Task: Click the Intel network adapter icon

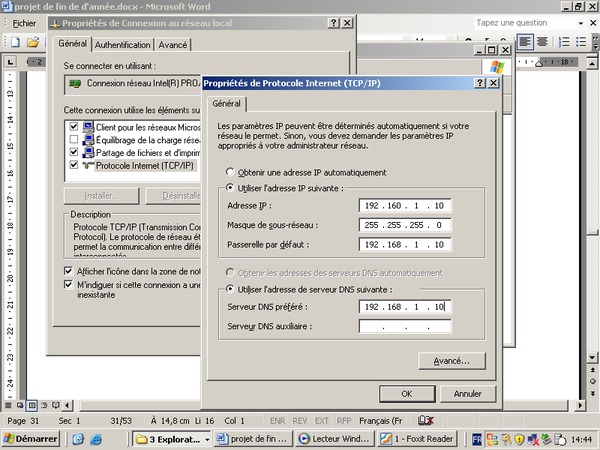Action: (75, 83)
